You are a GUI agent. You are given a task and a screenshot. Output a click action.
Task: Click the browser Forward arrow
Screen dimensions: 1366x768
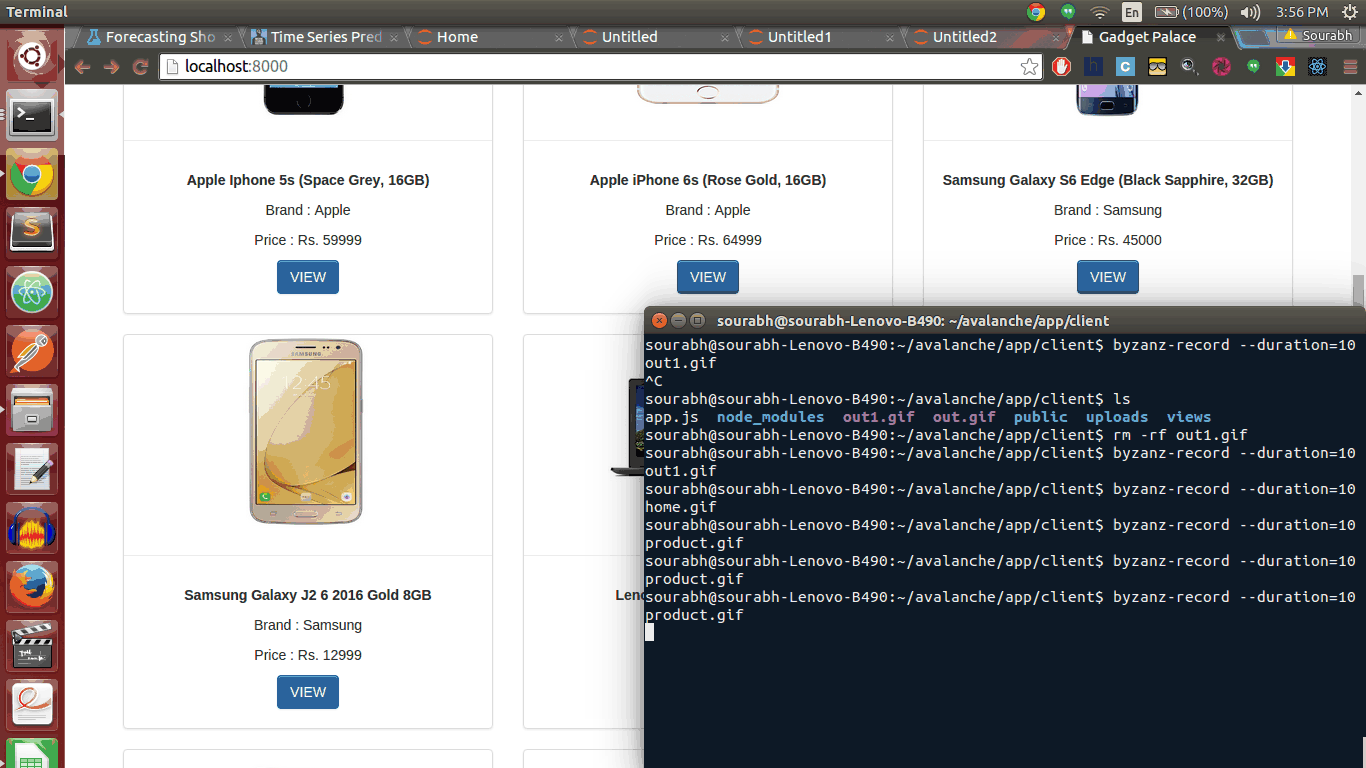point(112,67)
